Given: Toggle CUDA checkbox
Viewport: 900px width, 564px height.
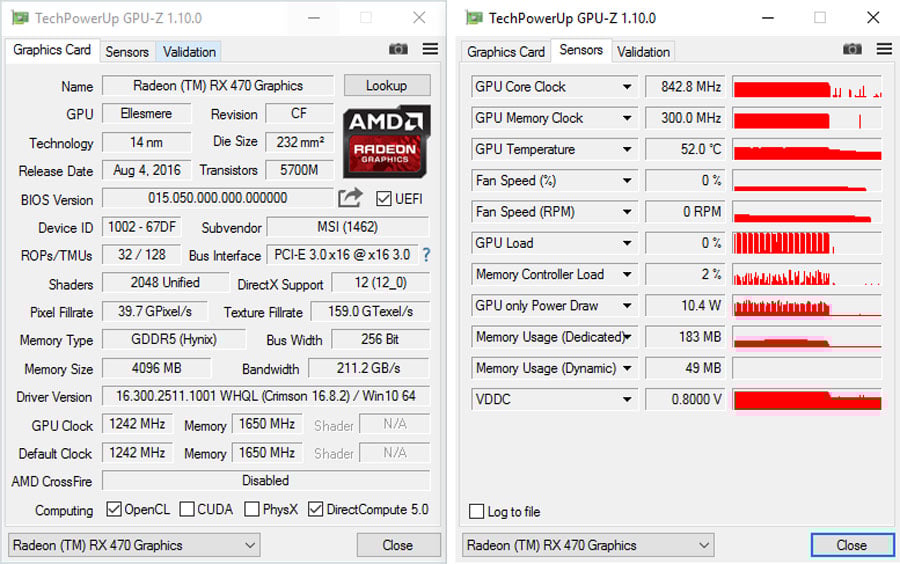Looking at the screenshot, I should point(187,509).
